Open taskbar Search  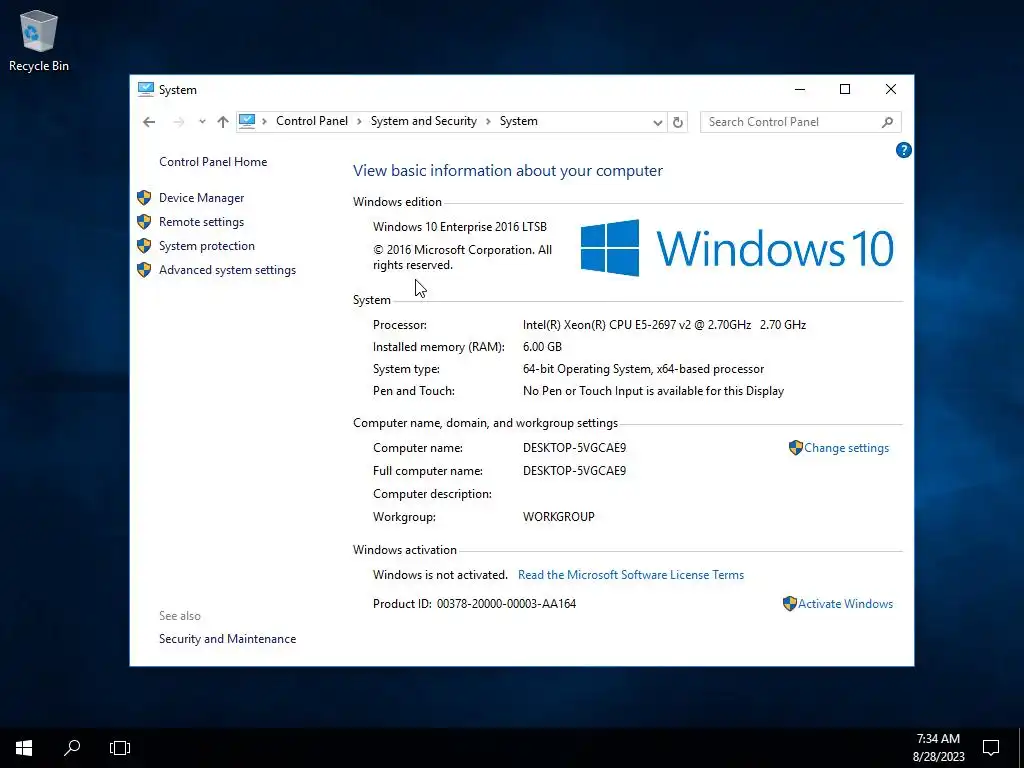72,748
